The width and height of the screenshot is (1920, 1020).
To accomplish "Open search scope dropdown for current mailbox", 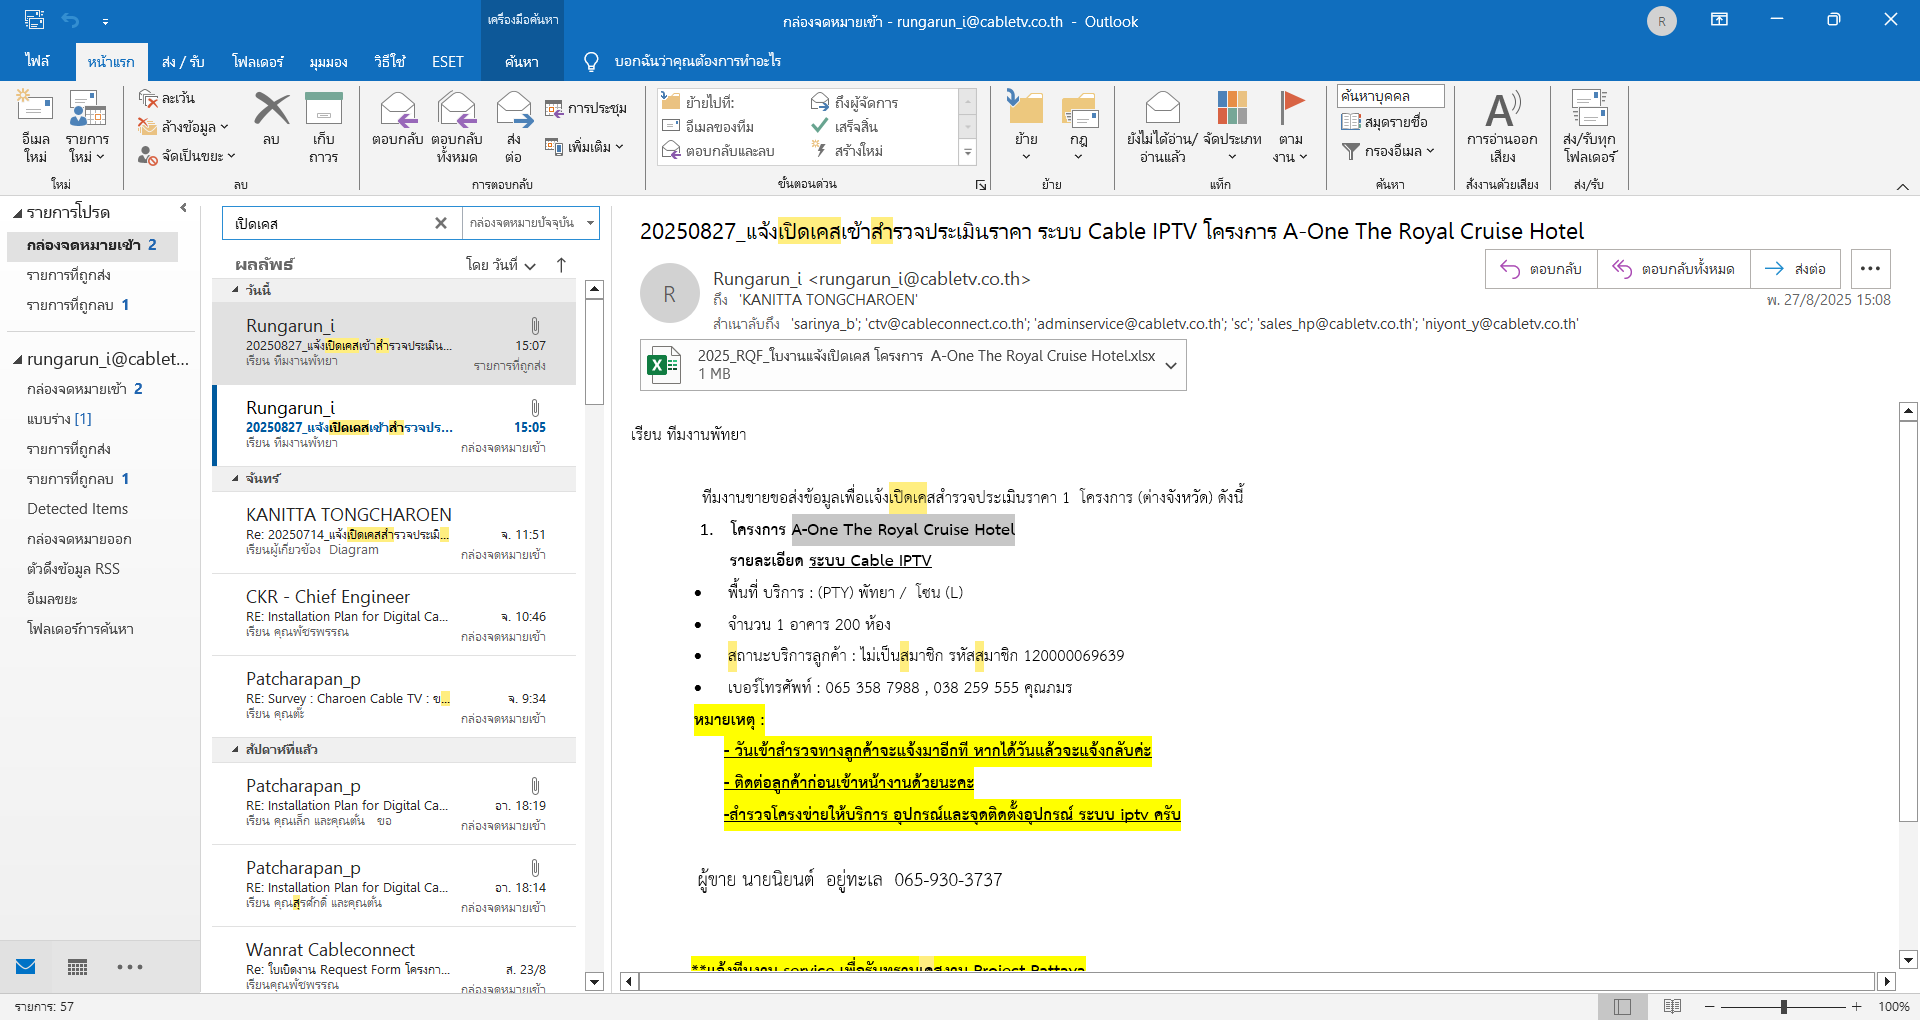I will point(590,223).
